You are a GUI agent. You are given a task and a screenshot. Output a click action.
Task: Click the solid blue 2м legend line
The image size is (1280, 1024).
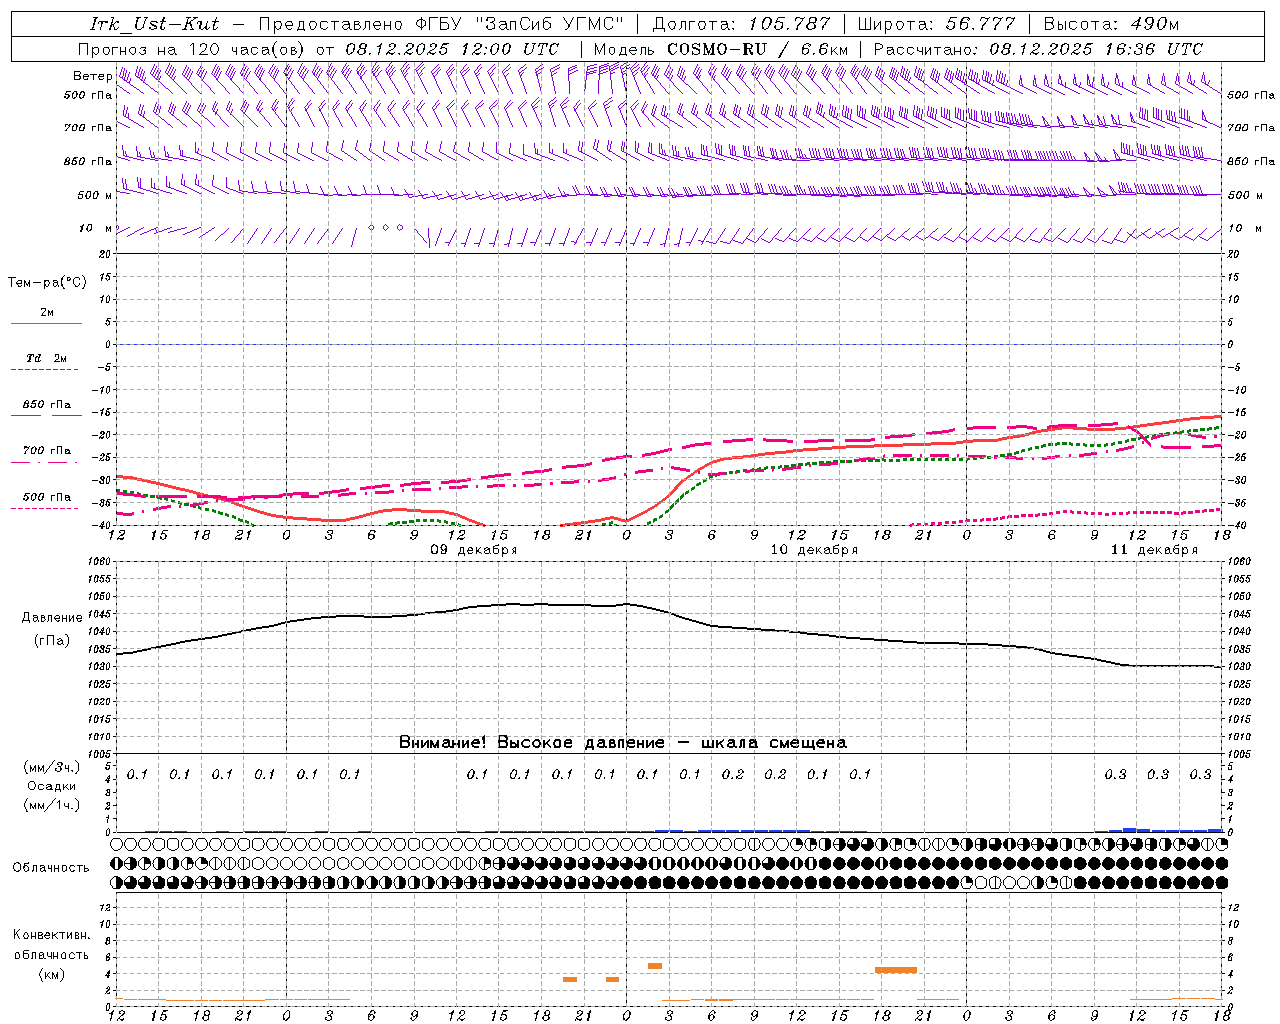pos(46,323)
